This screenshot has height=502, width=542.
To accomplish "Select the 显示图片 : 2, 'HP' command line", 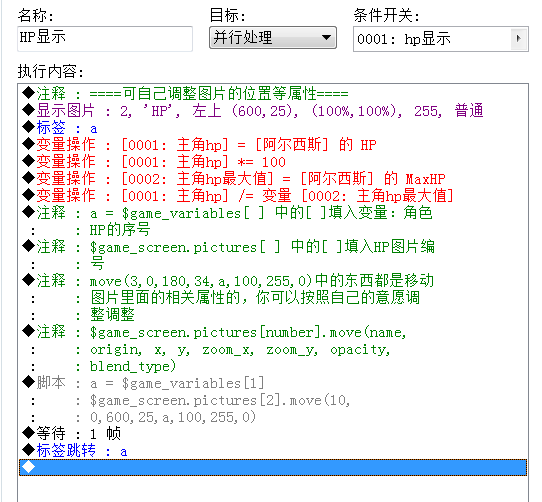I will point(273,111).
